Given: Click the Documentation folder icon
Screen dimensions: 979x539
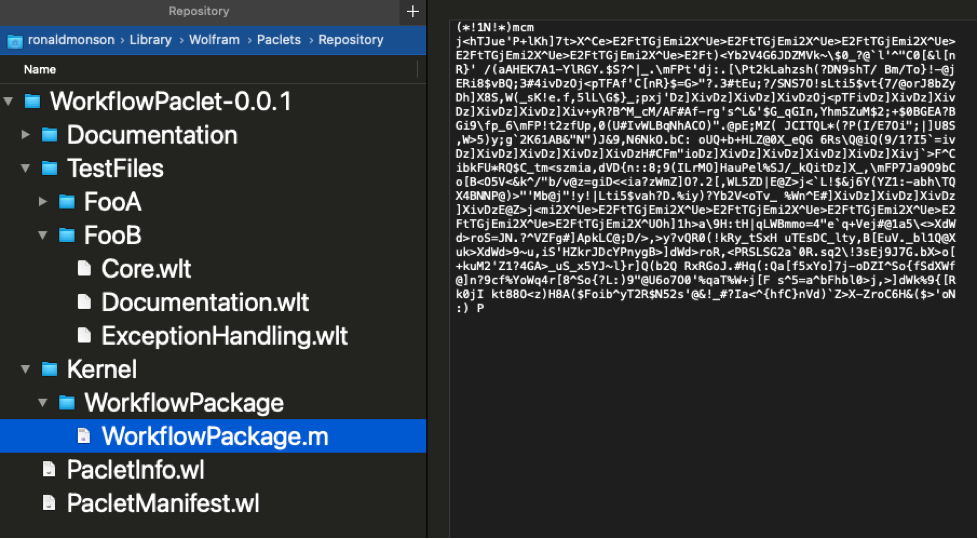Looking at the screenshot, I should tap(50, 135).
